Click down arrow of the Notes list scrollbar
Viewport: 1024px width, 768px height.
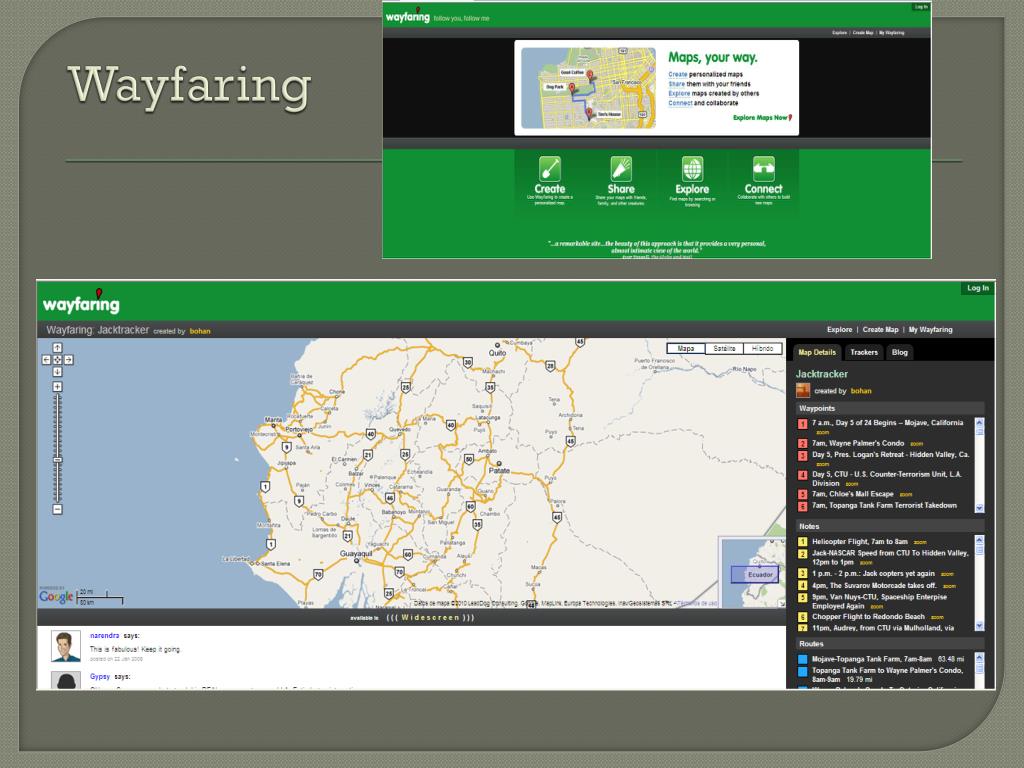tap(979, 626)
